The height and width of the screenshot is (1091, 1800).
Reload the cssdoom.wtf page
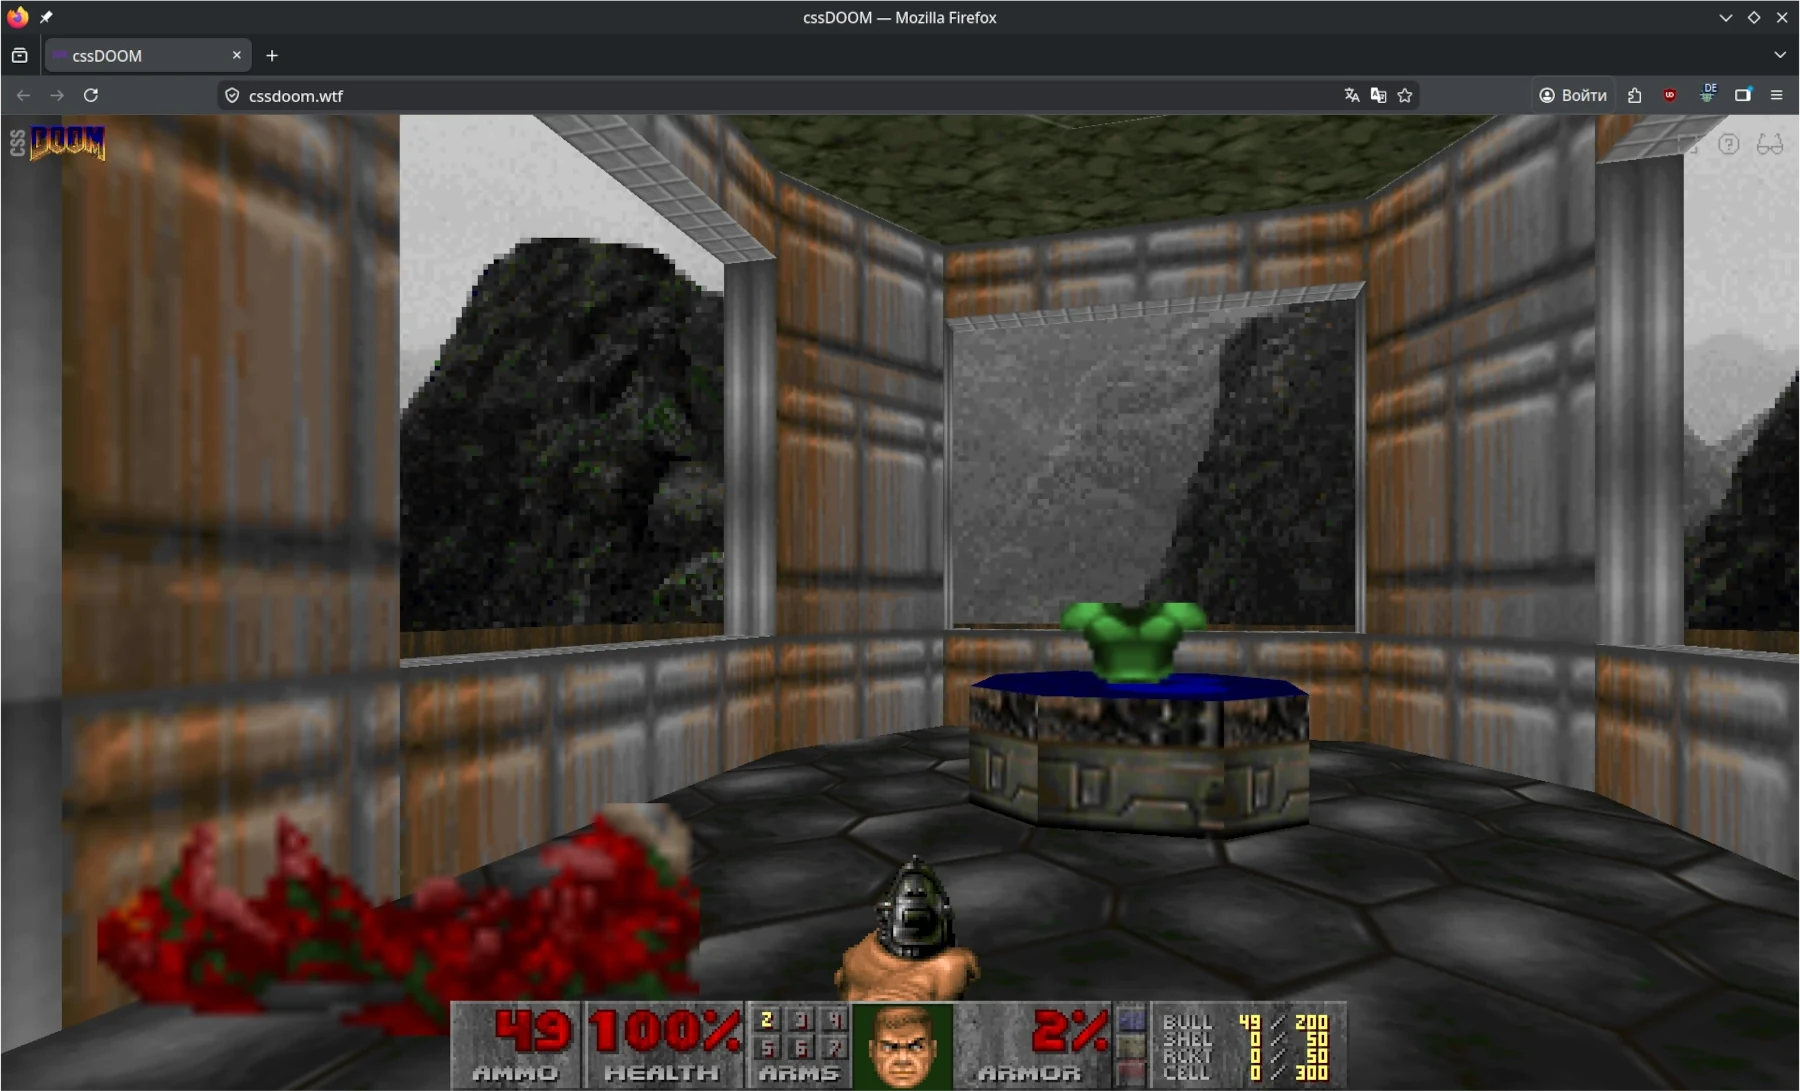point(91,95)
